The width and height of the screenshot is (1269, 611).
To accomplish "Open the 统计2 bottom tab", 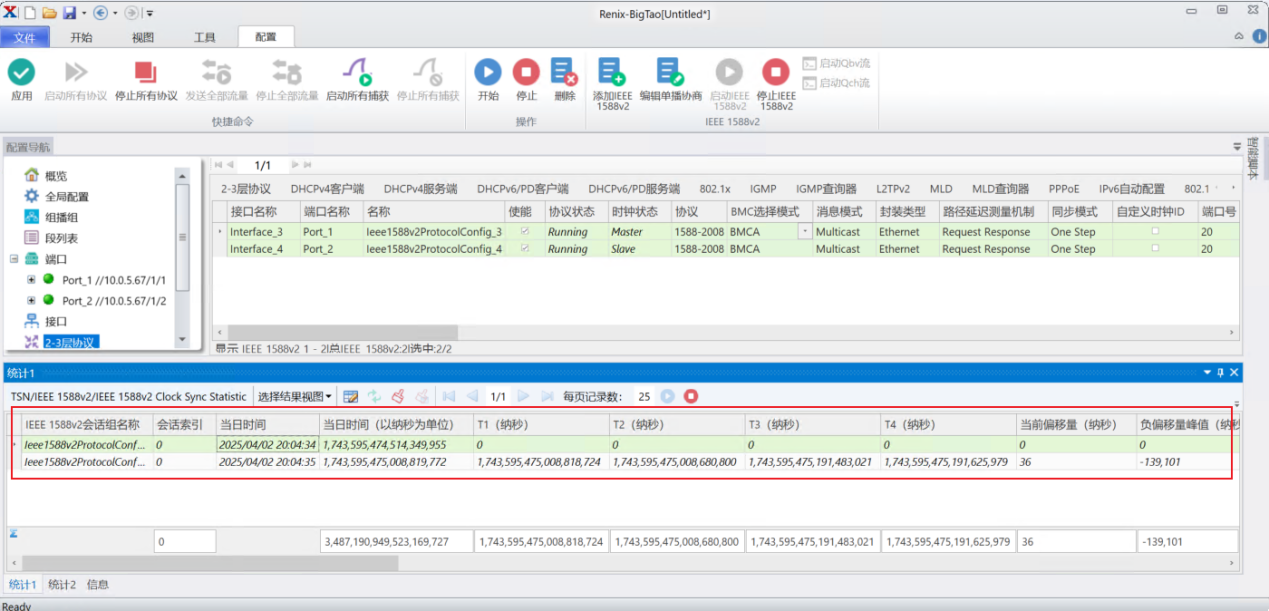I will pos(62,584).
